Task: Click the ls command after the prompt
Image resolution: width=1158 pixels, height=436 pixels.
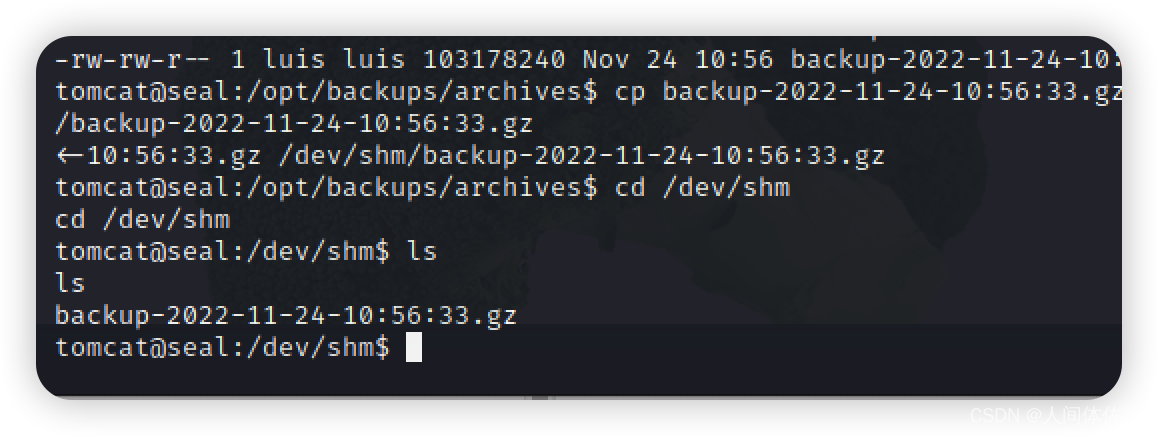Action: [x=422, y=251]
